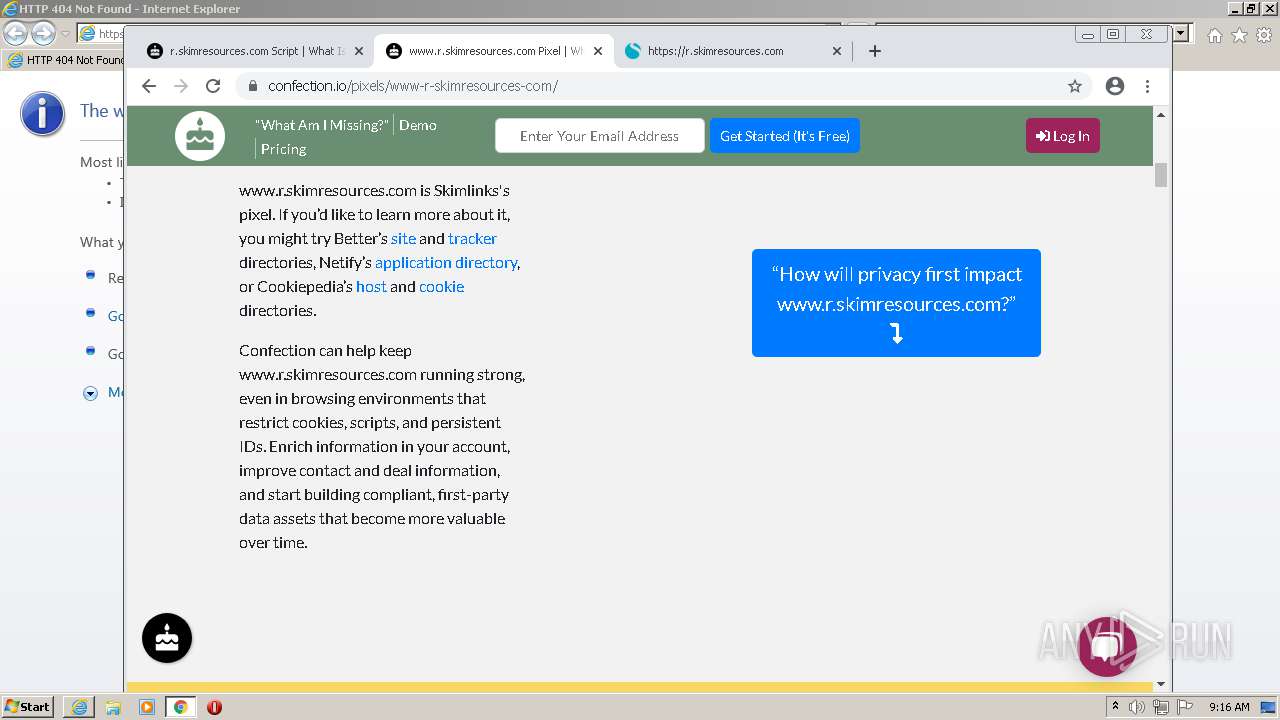
Task: Show hidden system tray icons arrow
Action: [1115, 707]
